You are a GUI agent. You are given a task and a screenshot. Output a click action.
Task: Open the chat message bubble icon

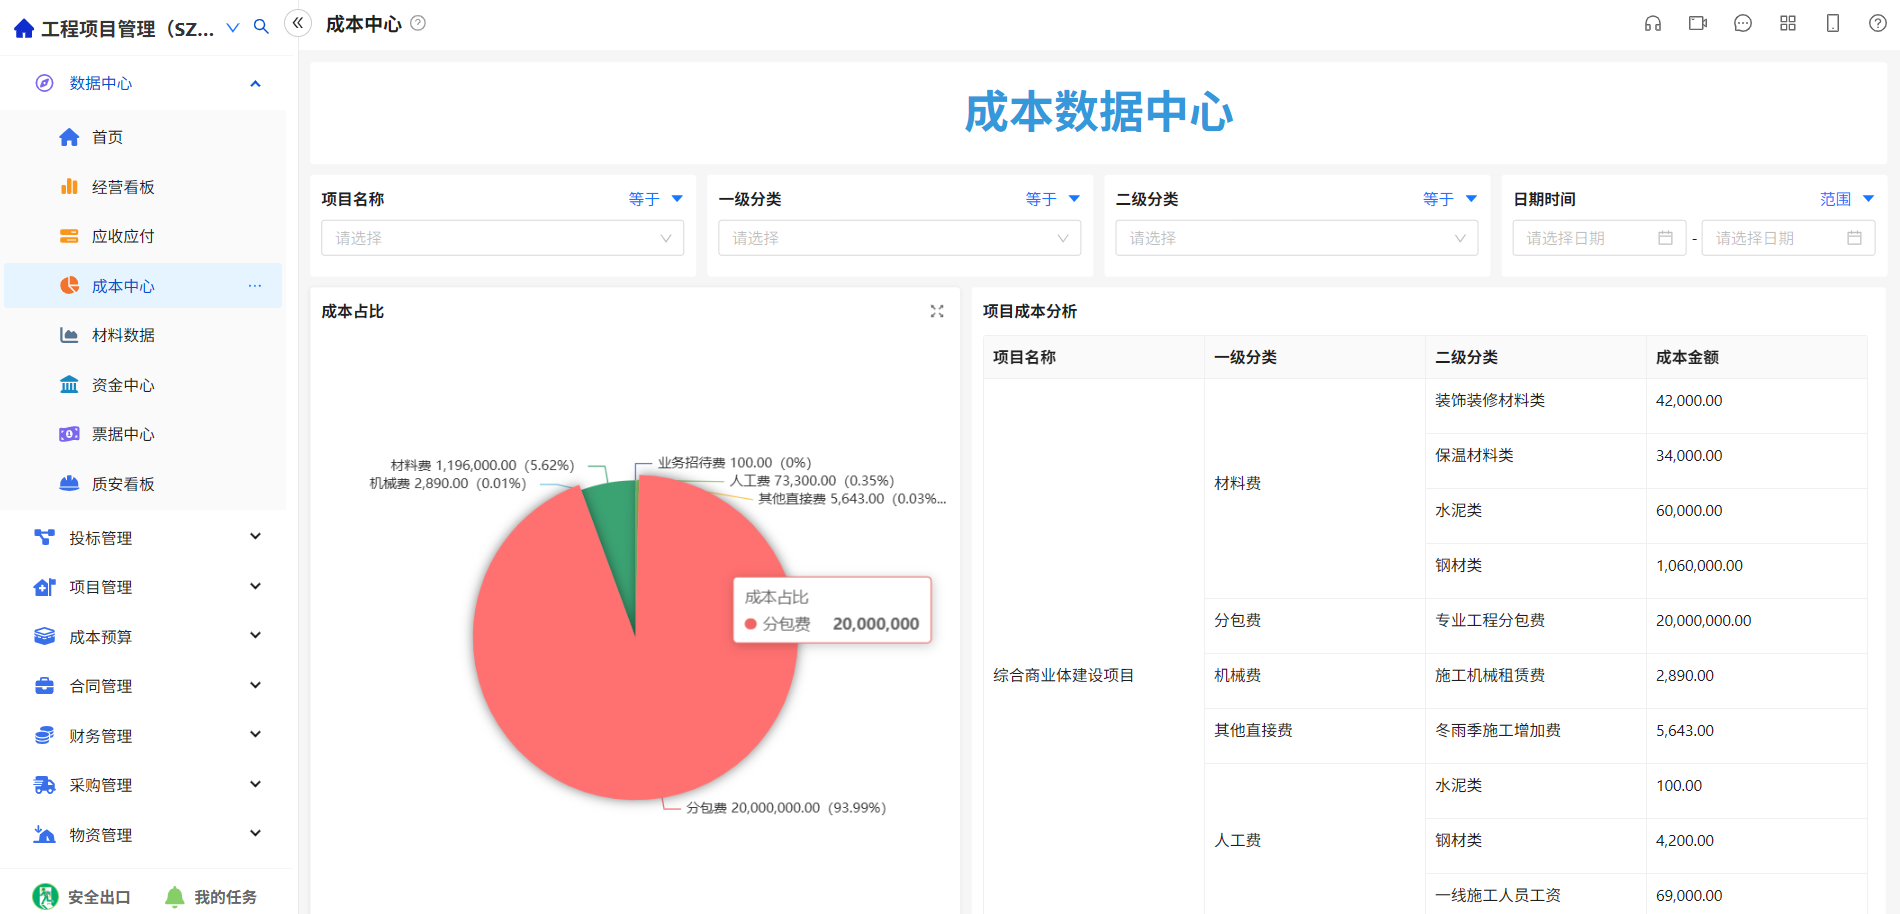pyautogui.click(x=1743, y=23)
